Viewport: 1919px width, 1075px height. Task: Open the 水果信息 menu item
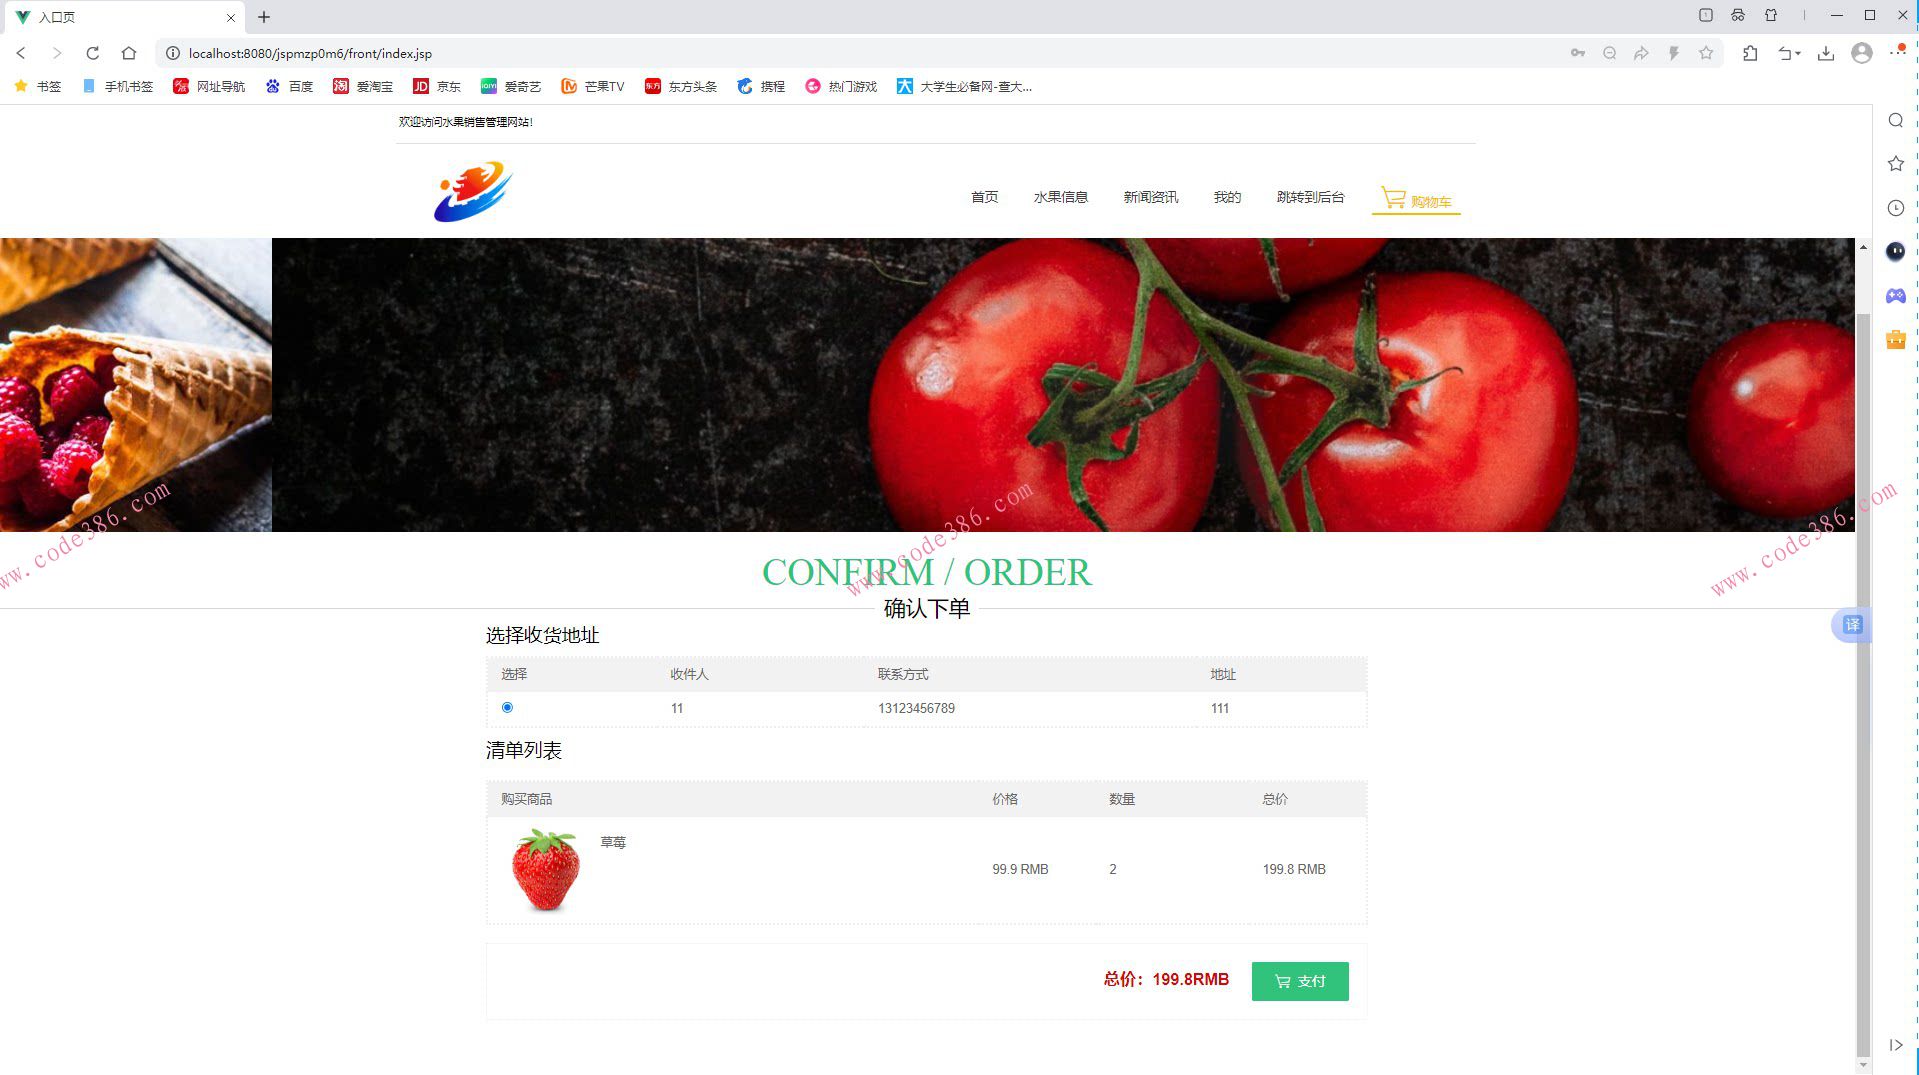tap(1060, 197)
